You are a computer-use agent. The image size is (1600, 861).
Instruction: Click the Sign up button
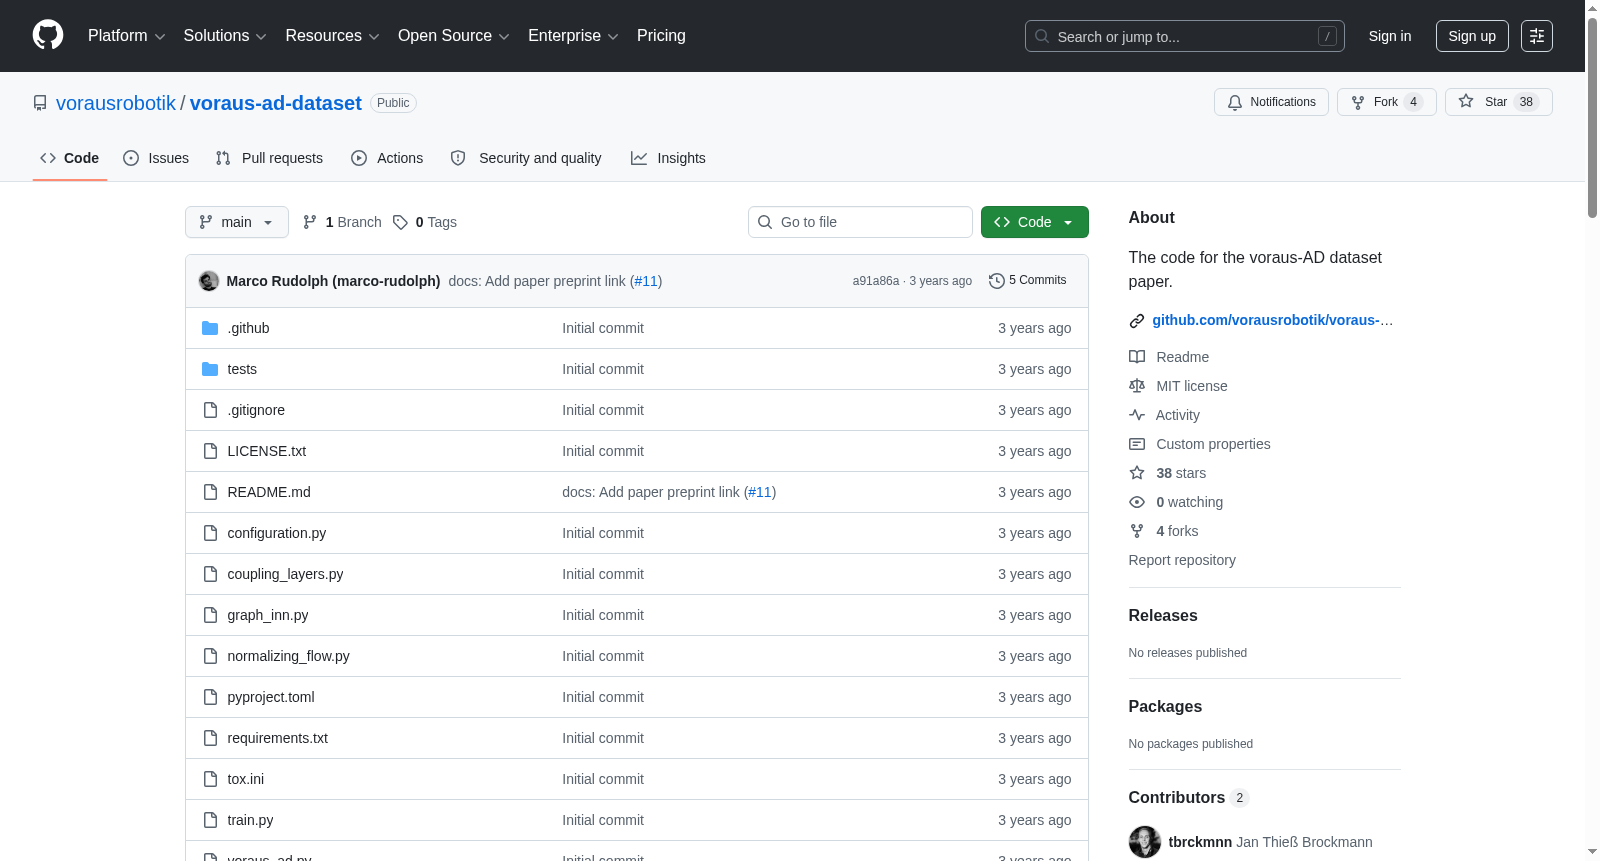point(1472,36)
